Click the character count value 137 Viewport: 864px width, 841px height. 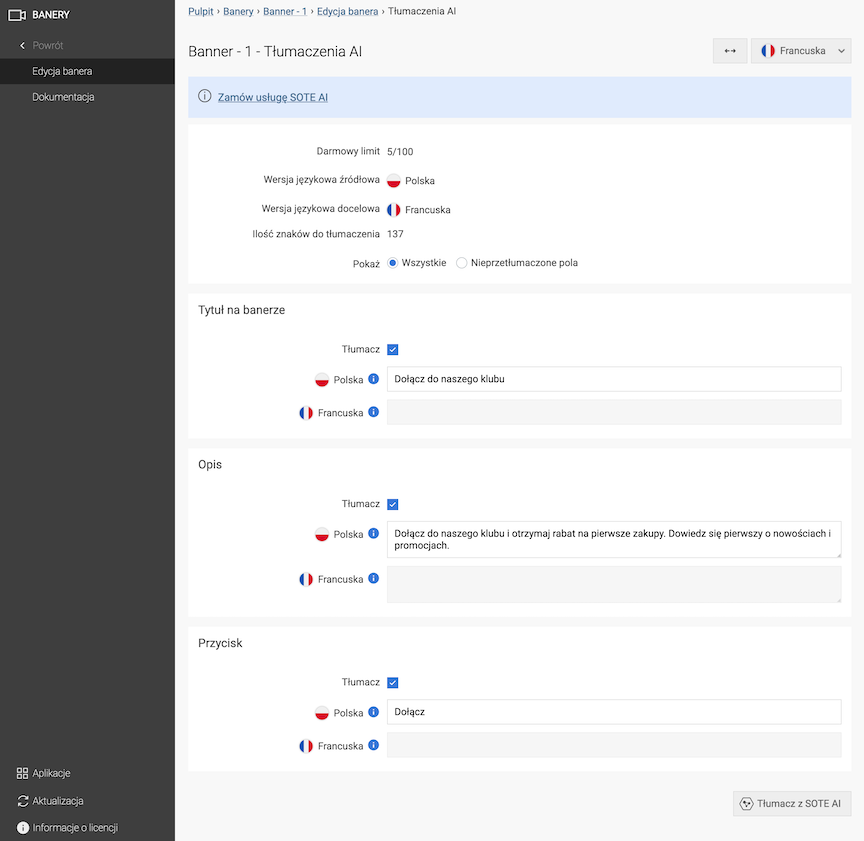[395, 234]
